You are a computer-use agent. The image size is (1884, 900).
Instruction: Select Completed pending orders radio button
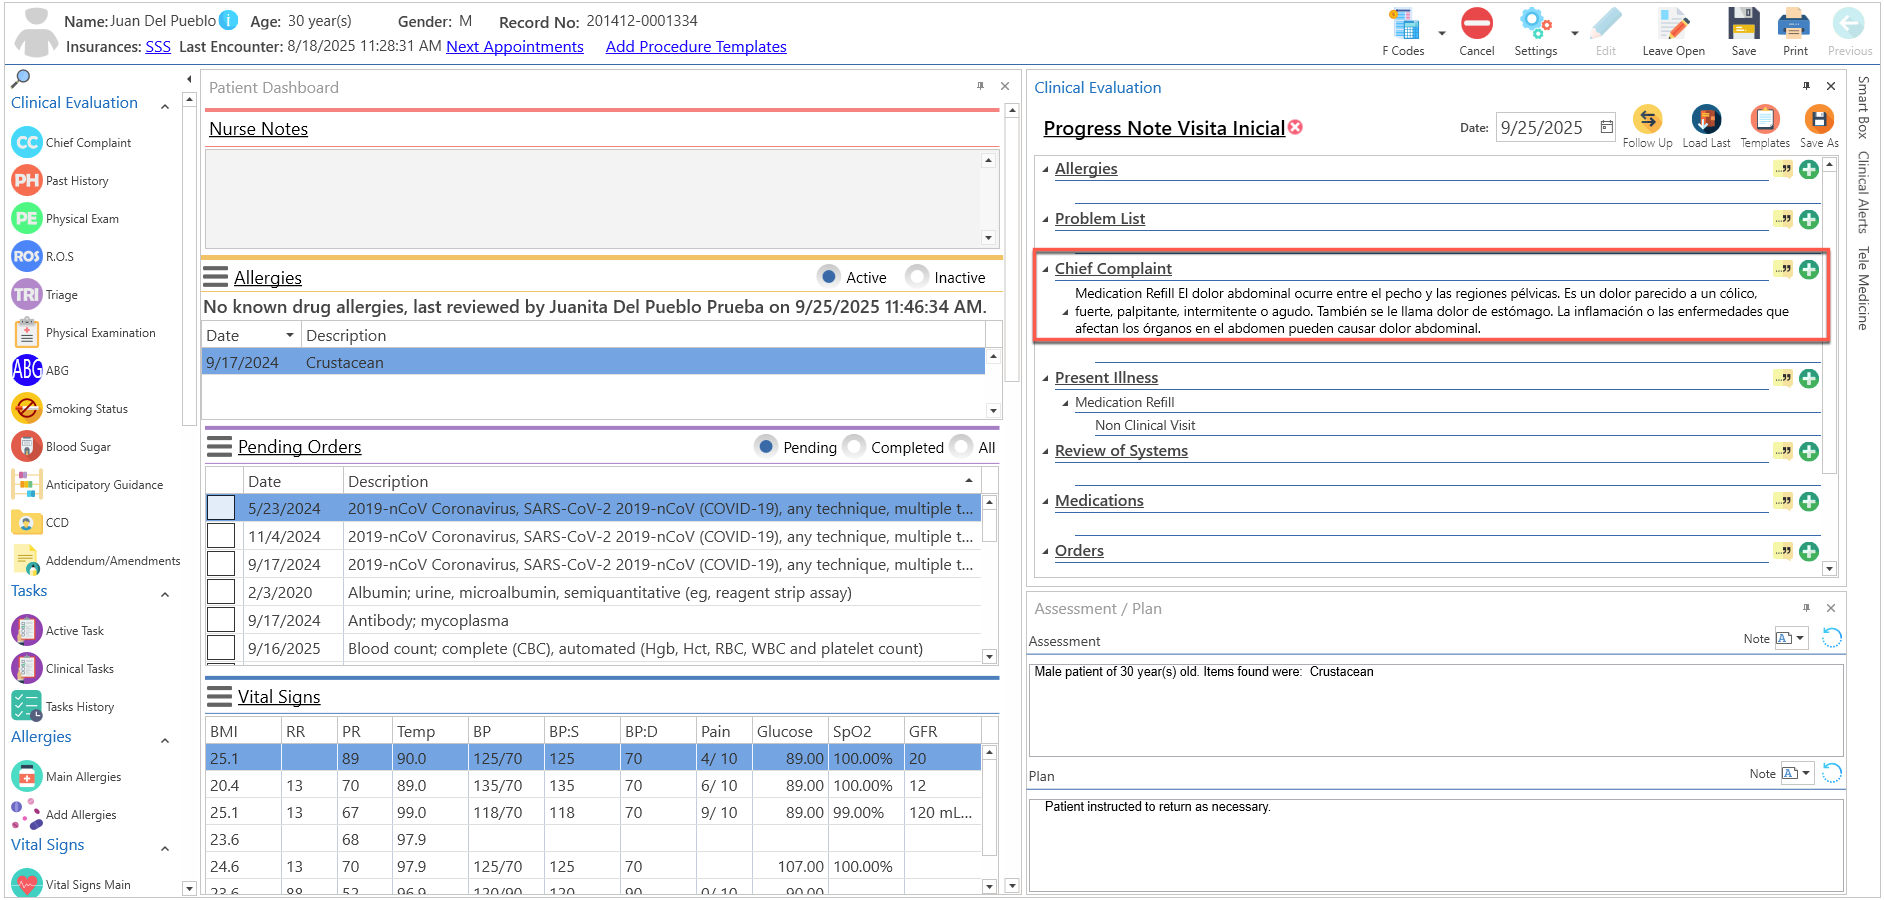click(854, 446)
